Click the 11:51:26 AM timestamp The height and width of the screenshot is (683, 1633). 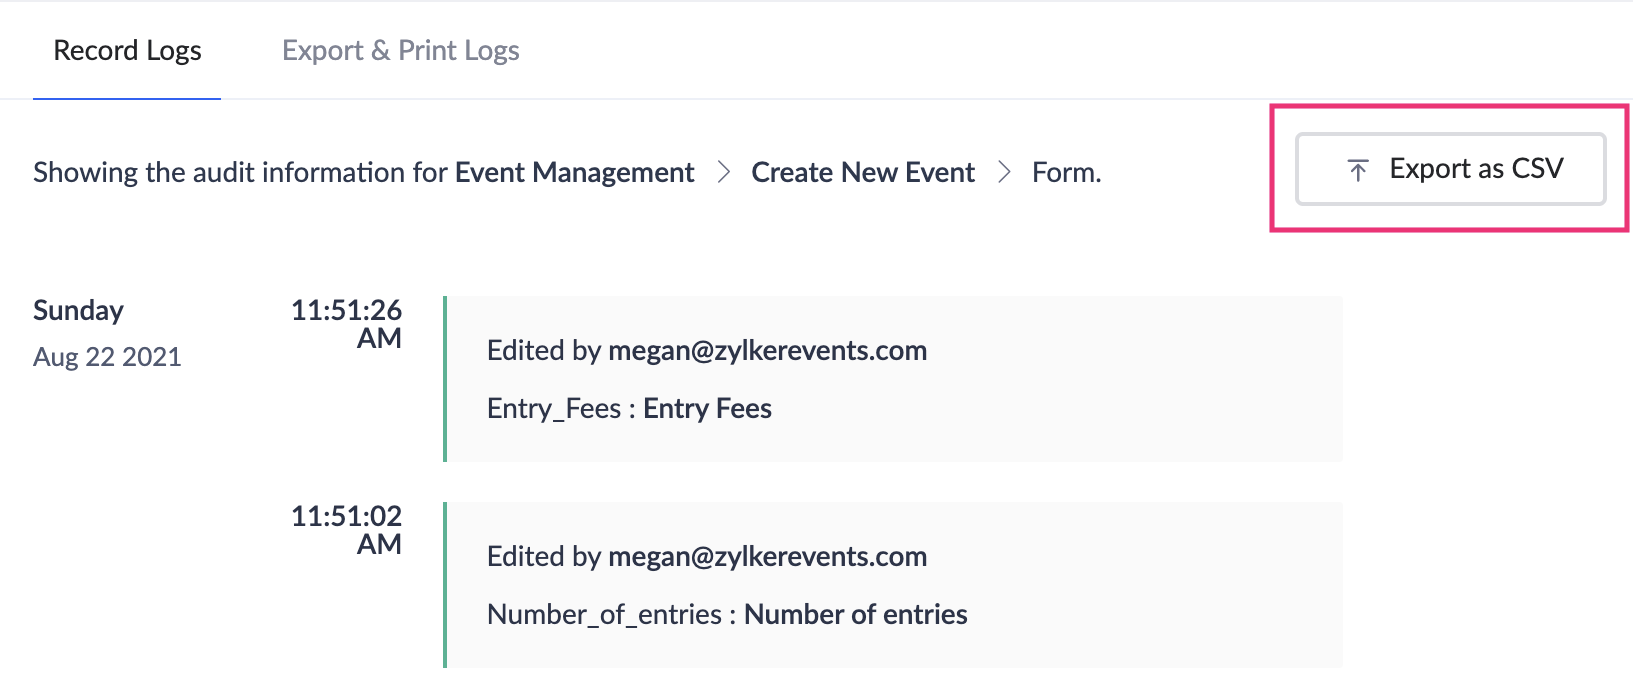pos(347,323)
